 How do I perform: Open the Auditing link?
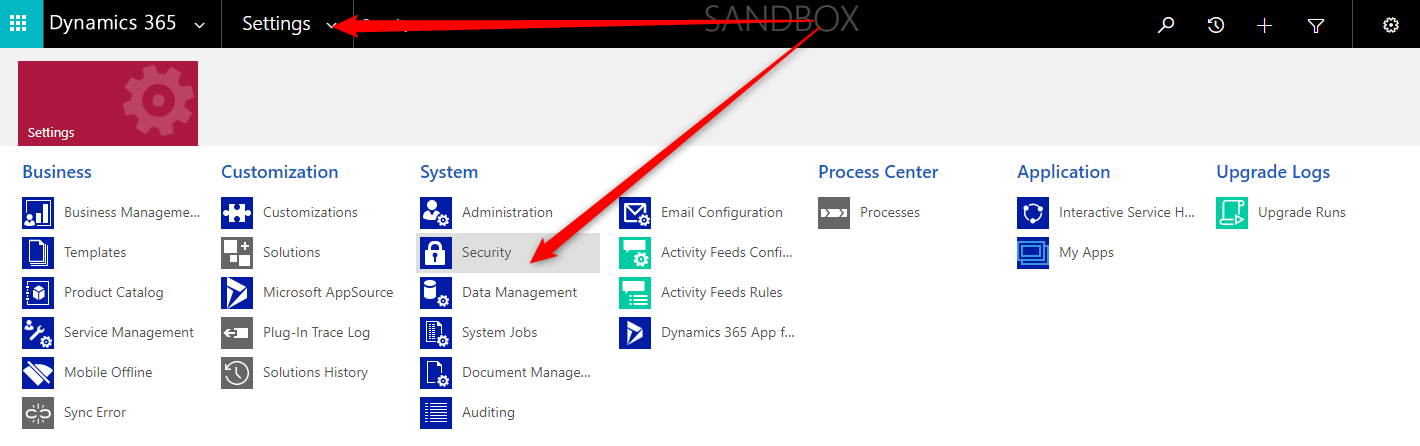(x=488, y=412)
